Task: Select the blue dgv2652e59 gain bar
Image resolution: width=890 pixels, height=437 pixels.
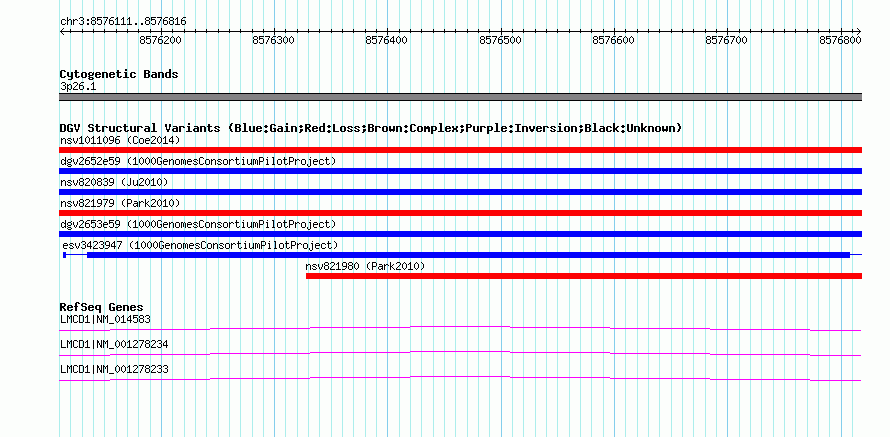Action: (460, 171)
